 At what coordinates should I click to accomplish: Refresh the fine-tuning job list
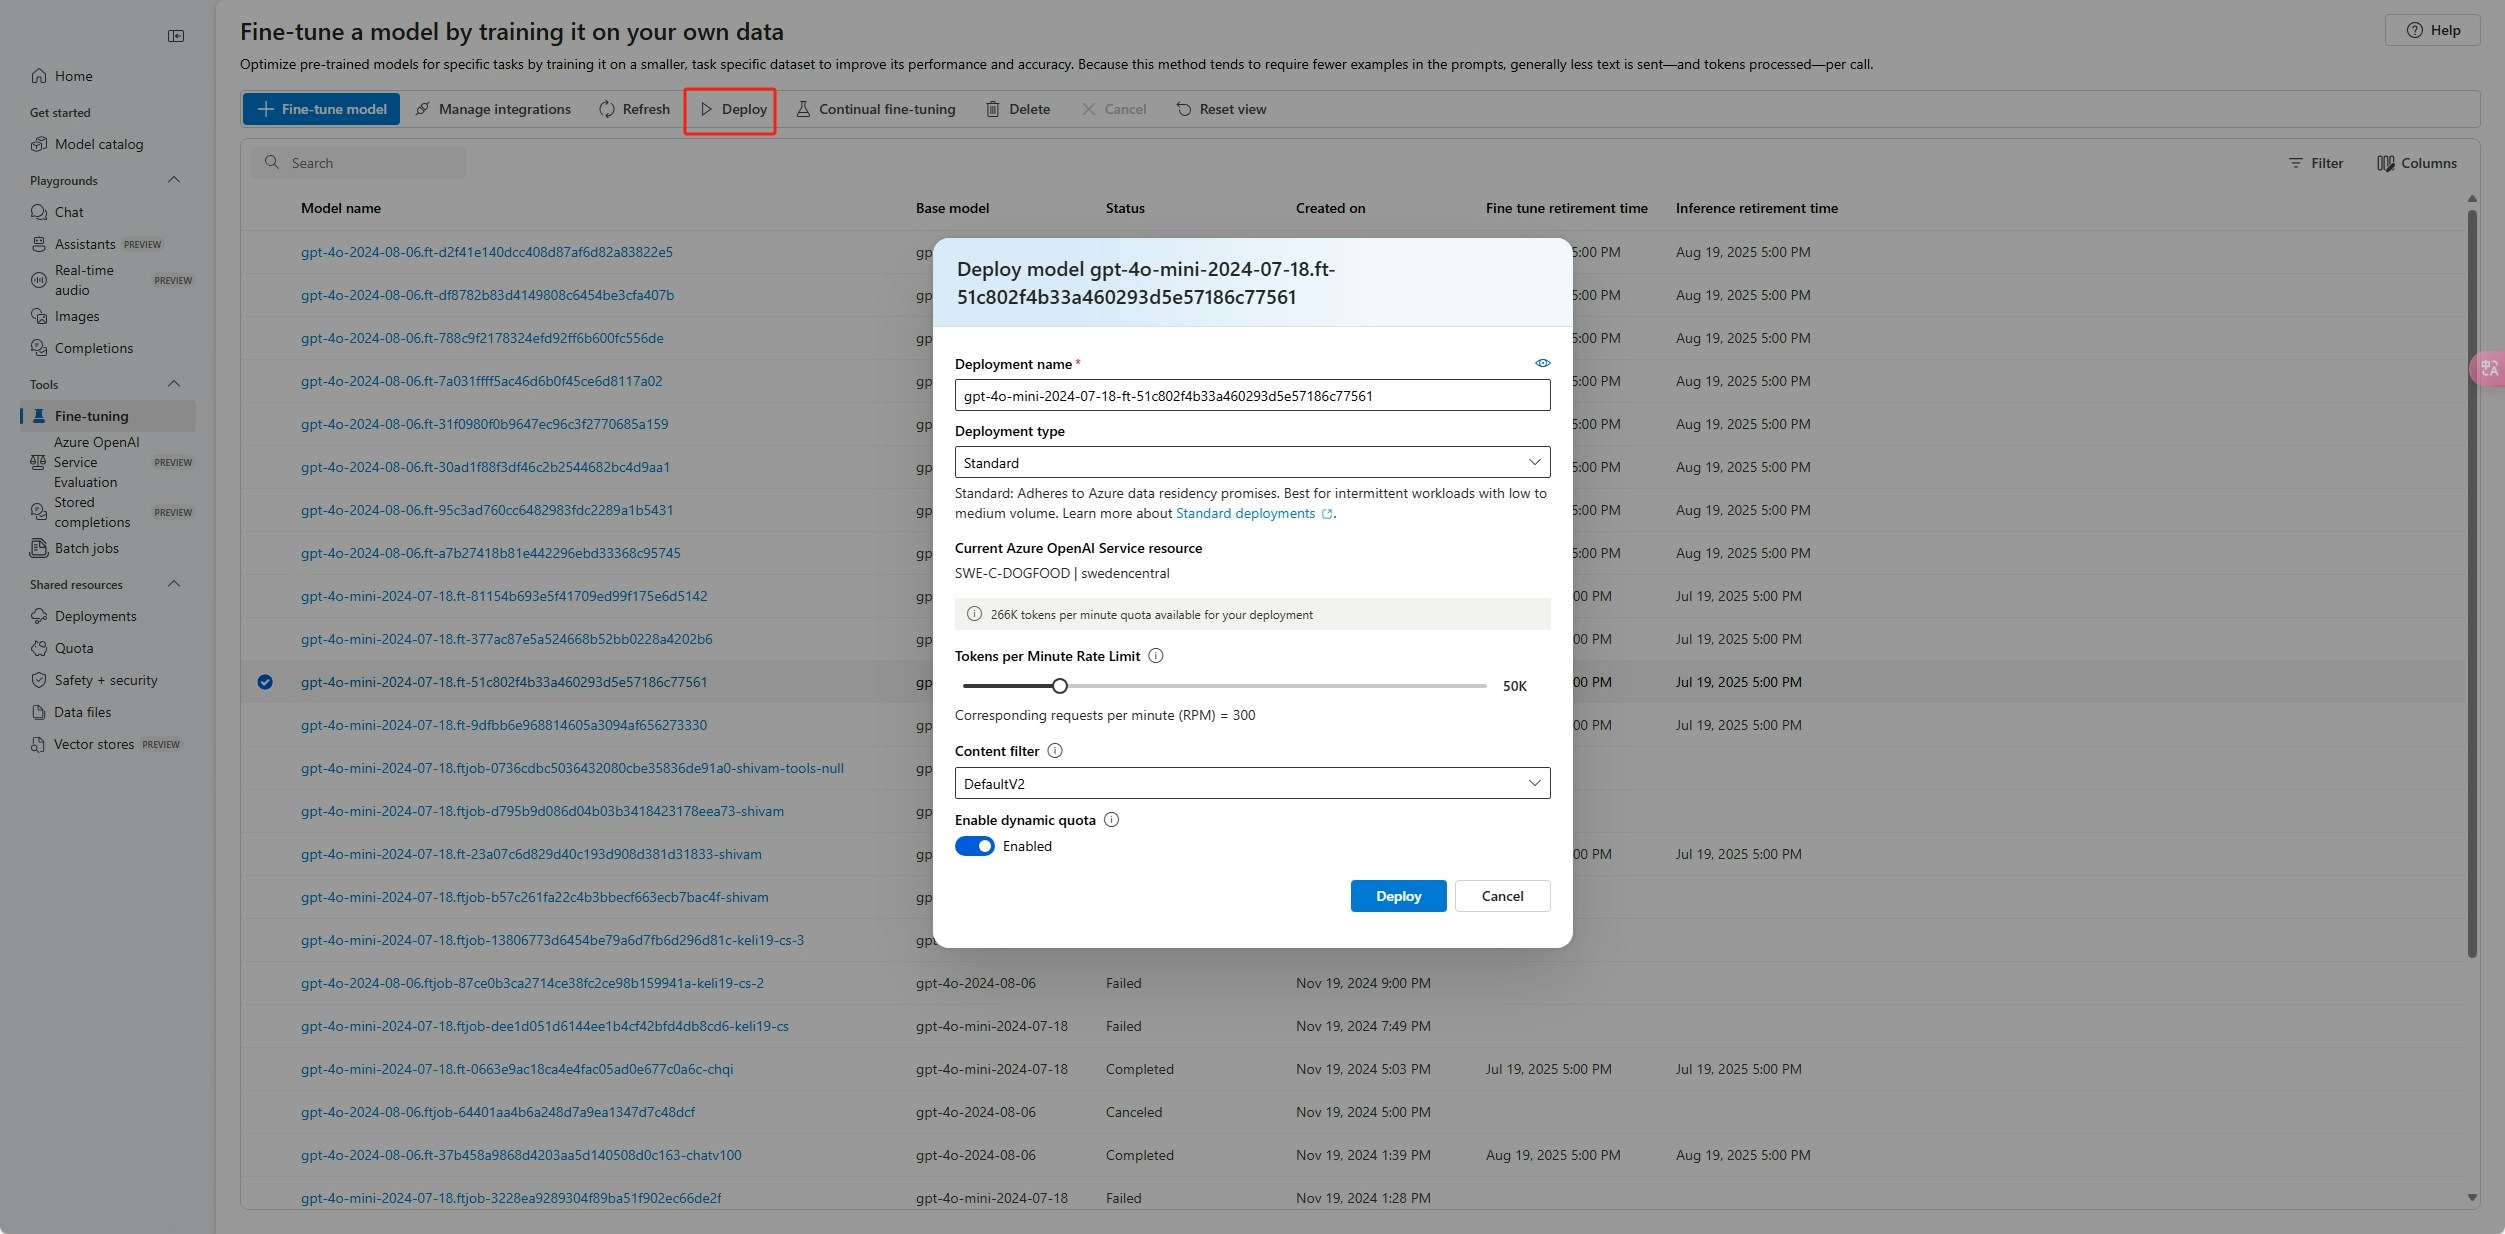pos(633,108)
